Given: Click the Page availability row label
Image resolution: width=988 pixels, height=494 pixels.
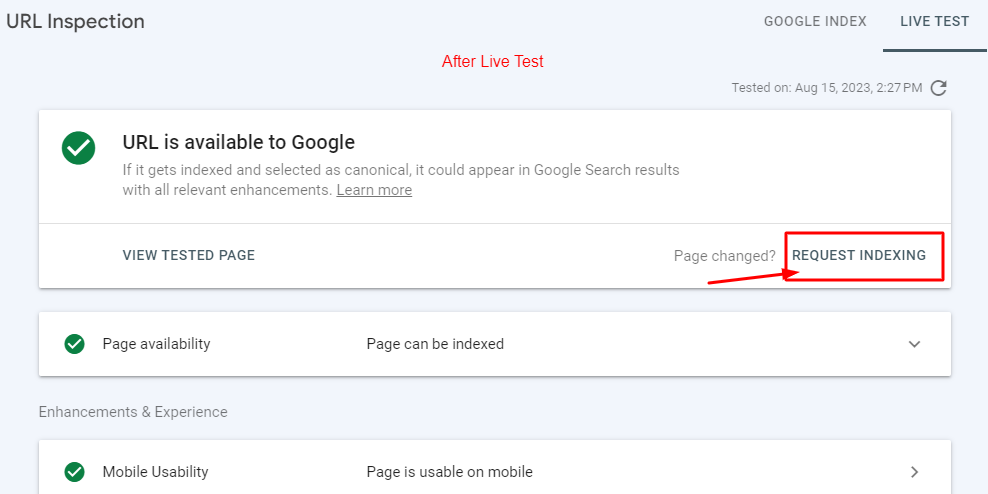Looking at the screenshot, I should tap(156, 344).
